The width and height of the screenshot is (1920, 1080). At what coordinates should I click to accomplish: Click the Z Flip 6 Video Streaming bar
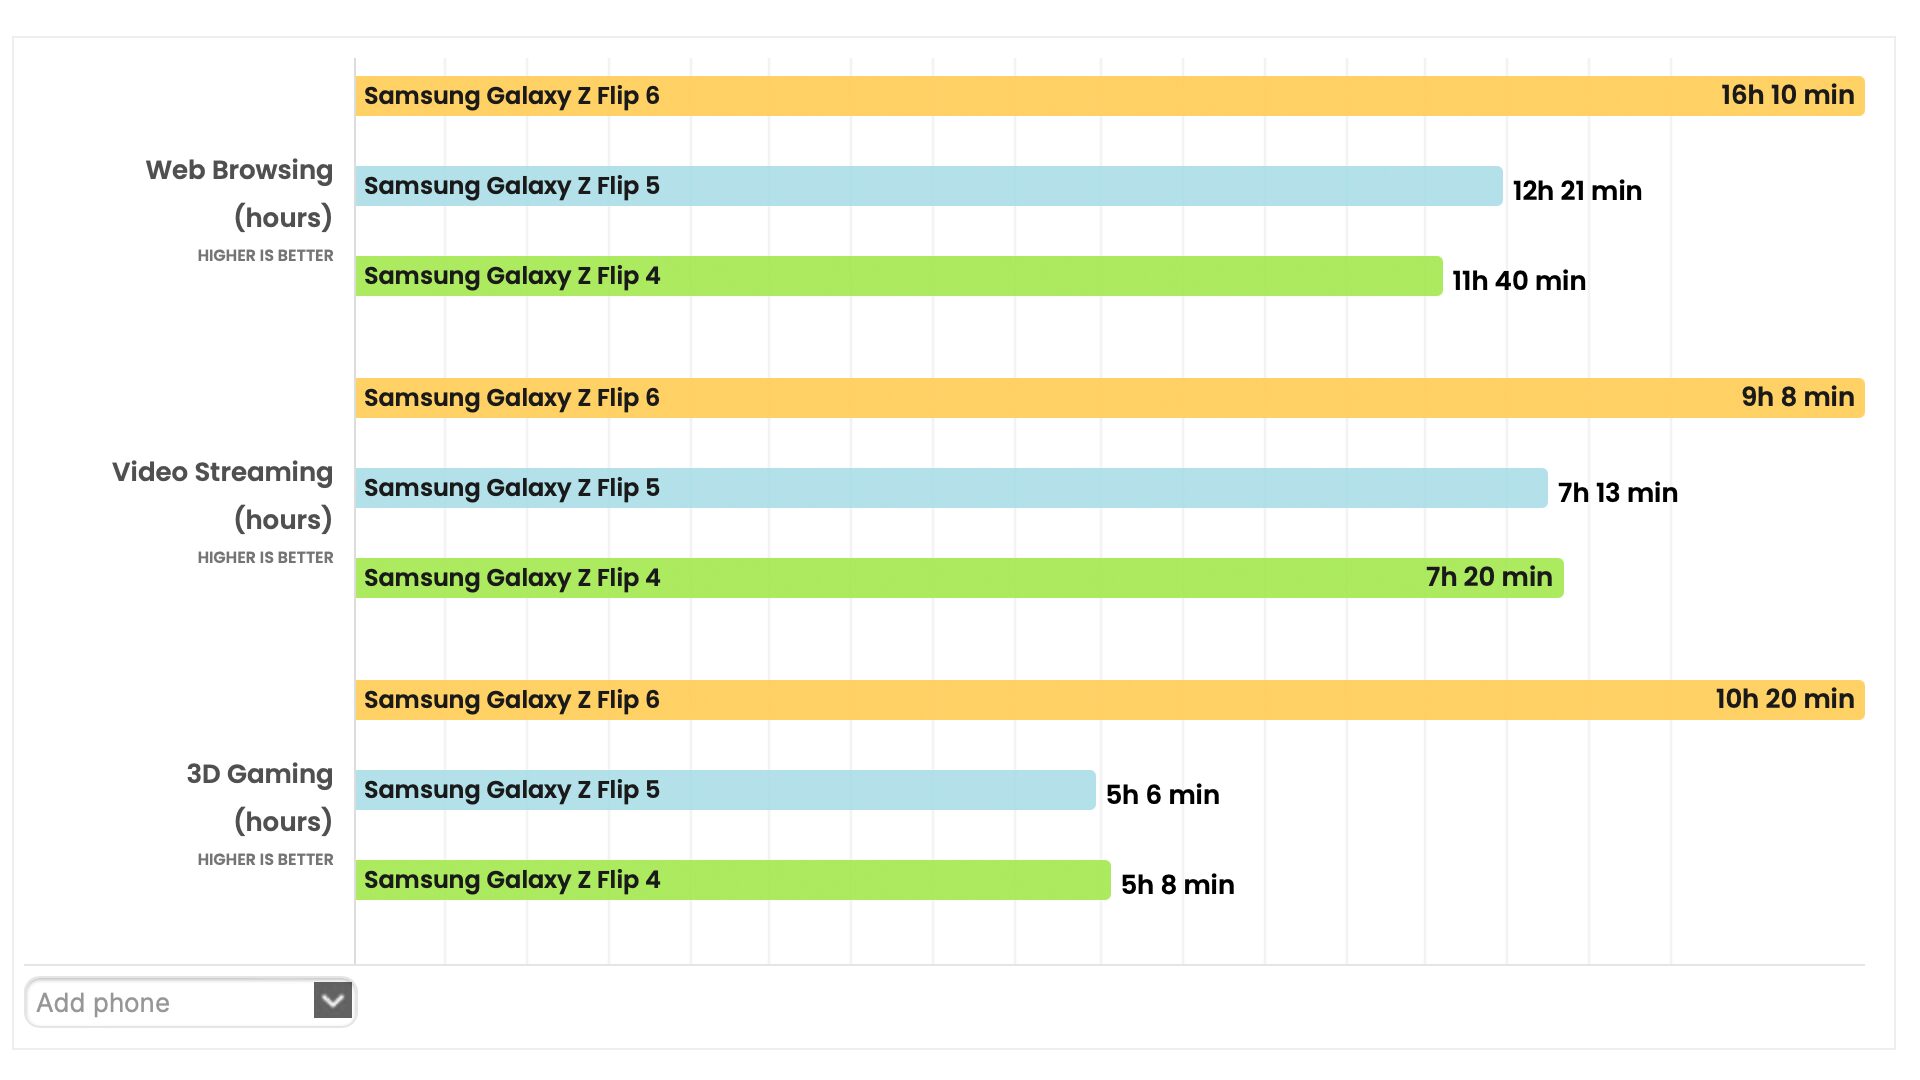(x=1108, y=398)
